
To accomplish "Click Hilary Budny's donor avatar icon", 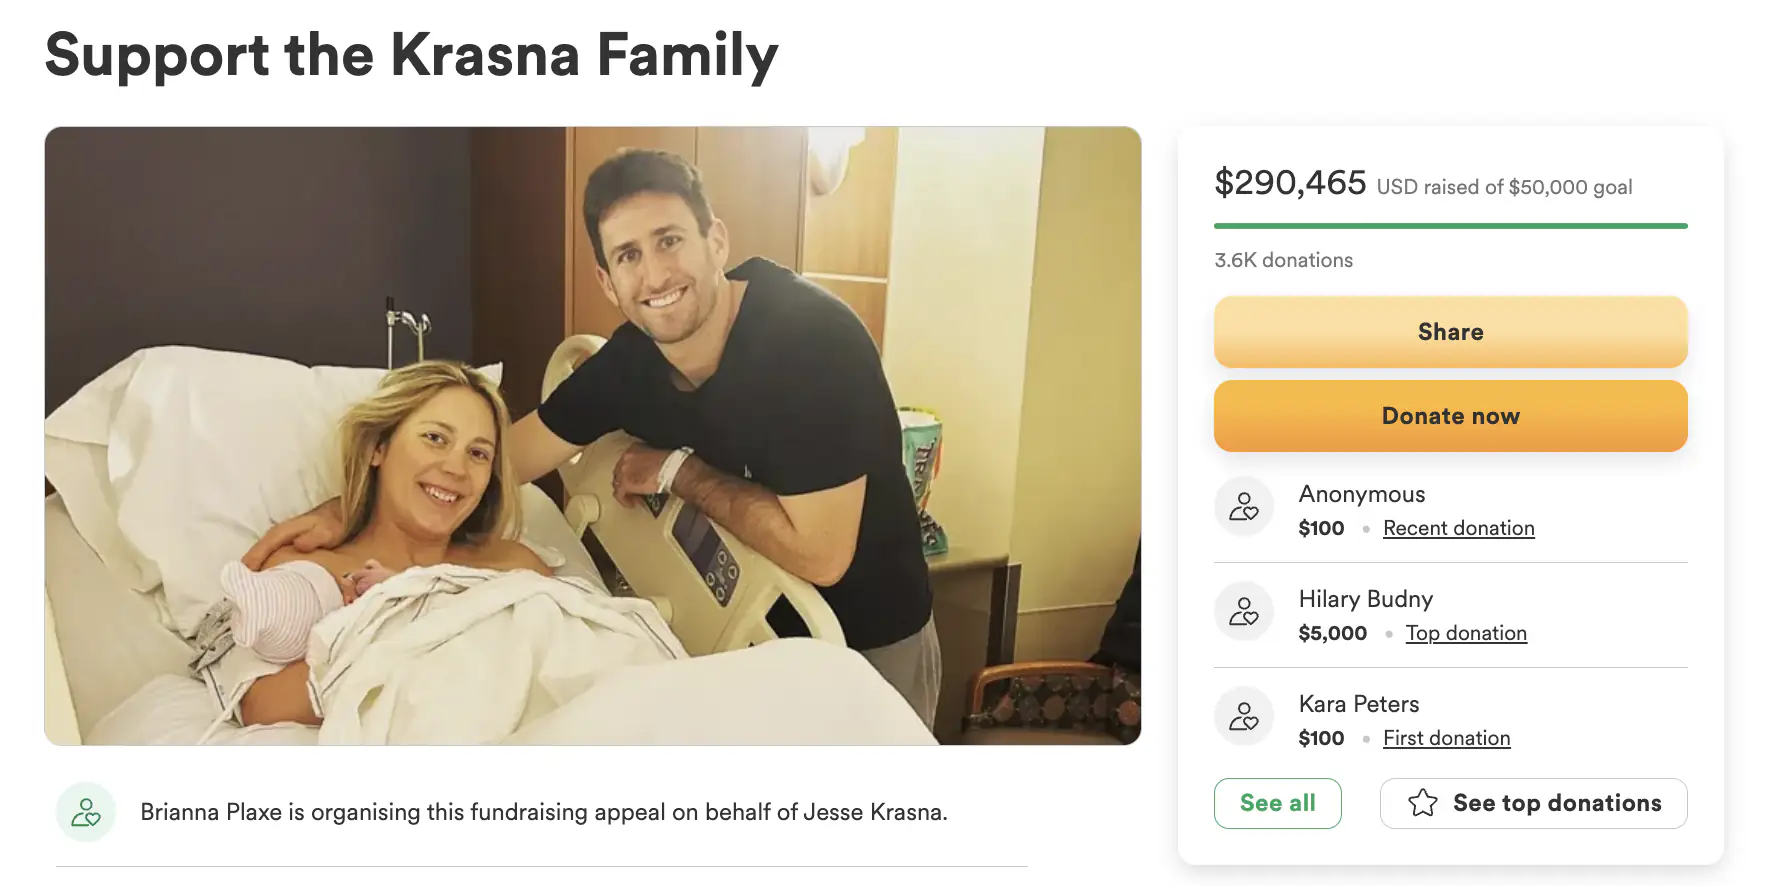I will [x=1244, y=612].
